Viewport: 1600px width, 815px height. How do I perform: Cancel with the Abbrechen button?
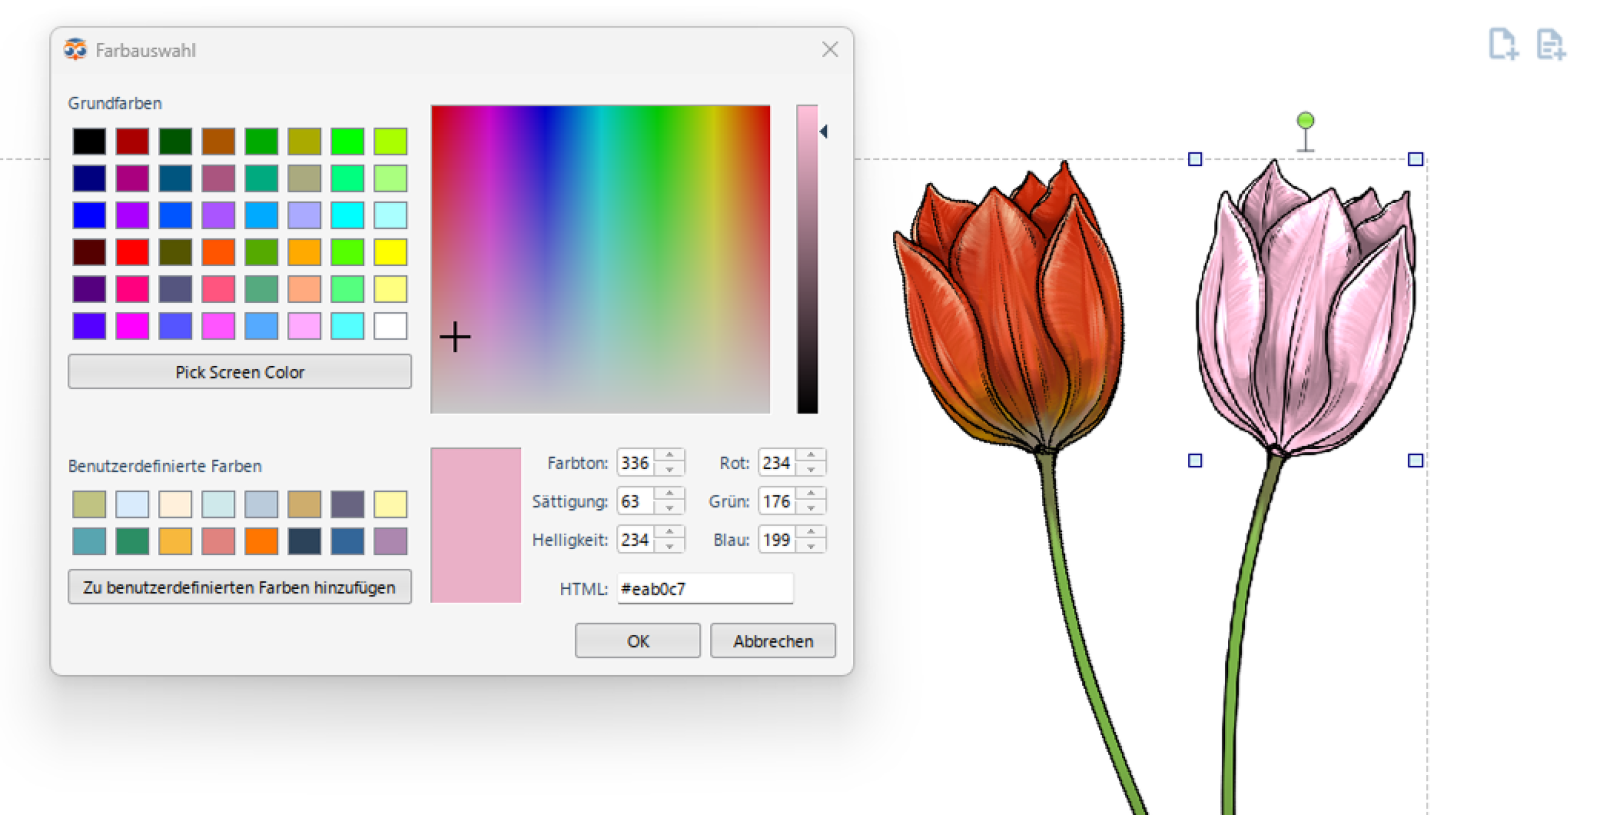pyautogui.click(x=772, y=641)
